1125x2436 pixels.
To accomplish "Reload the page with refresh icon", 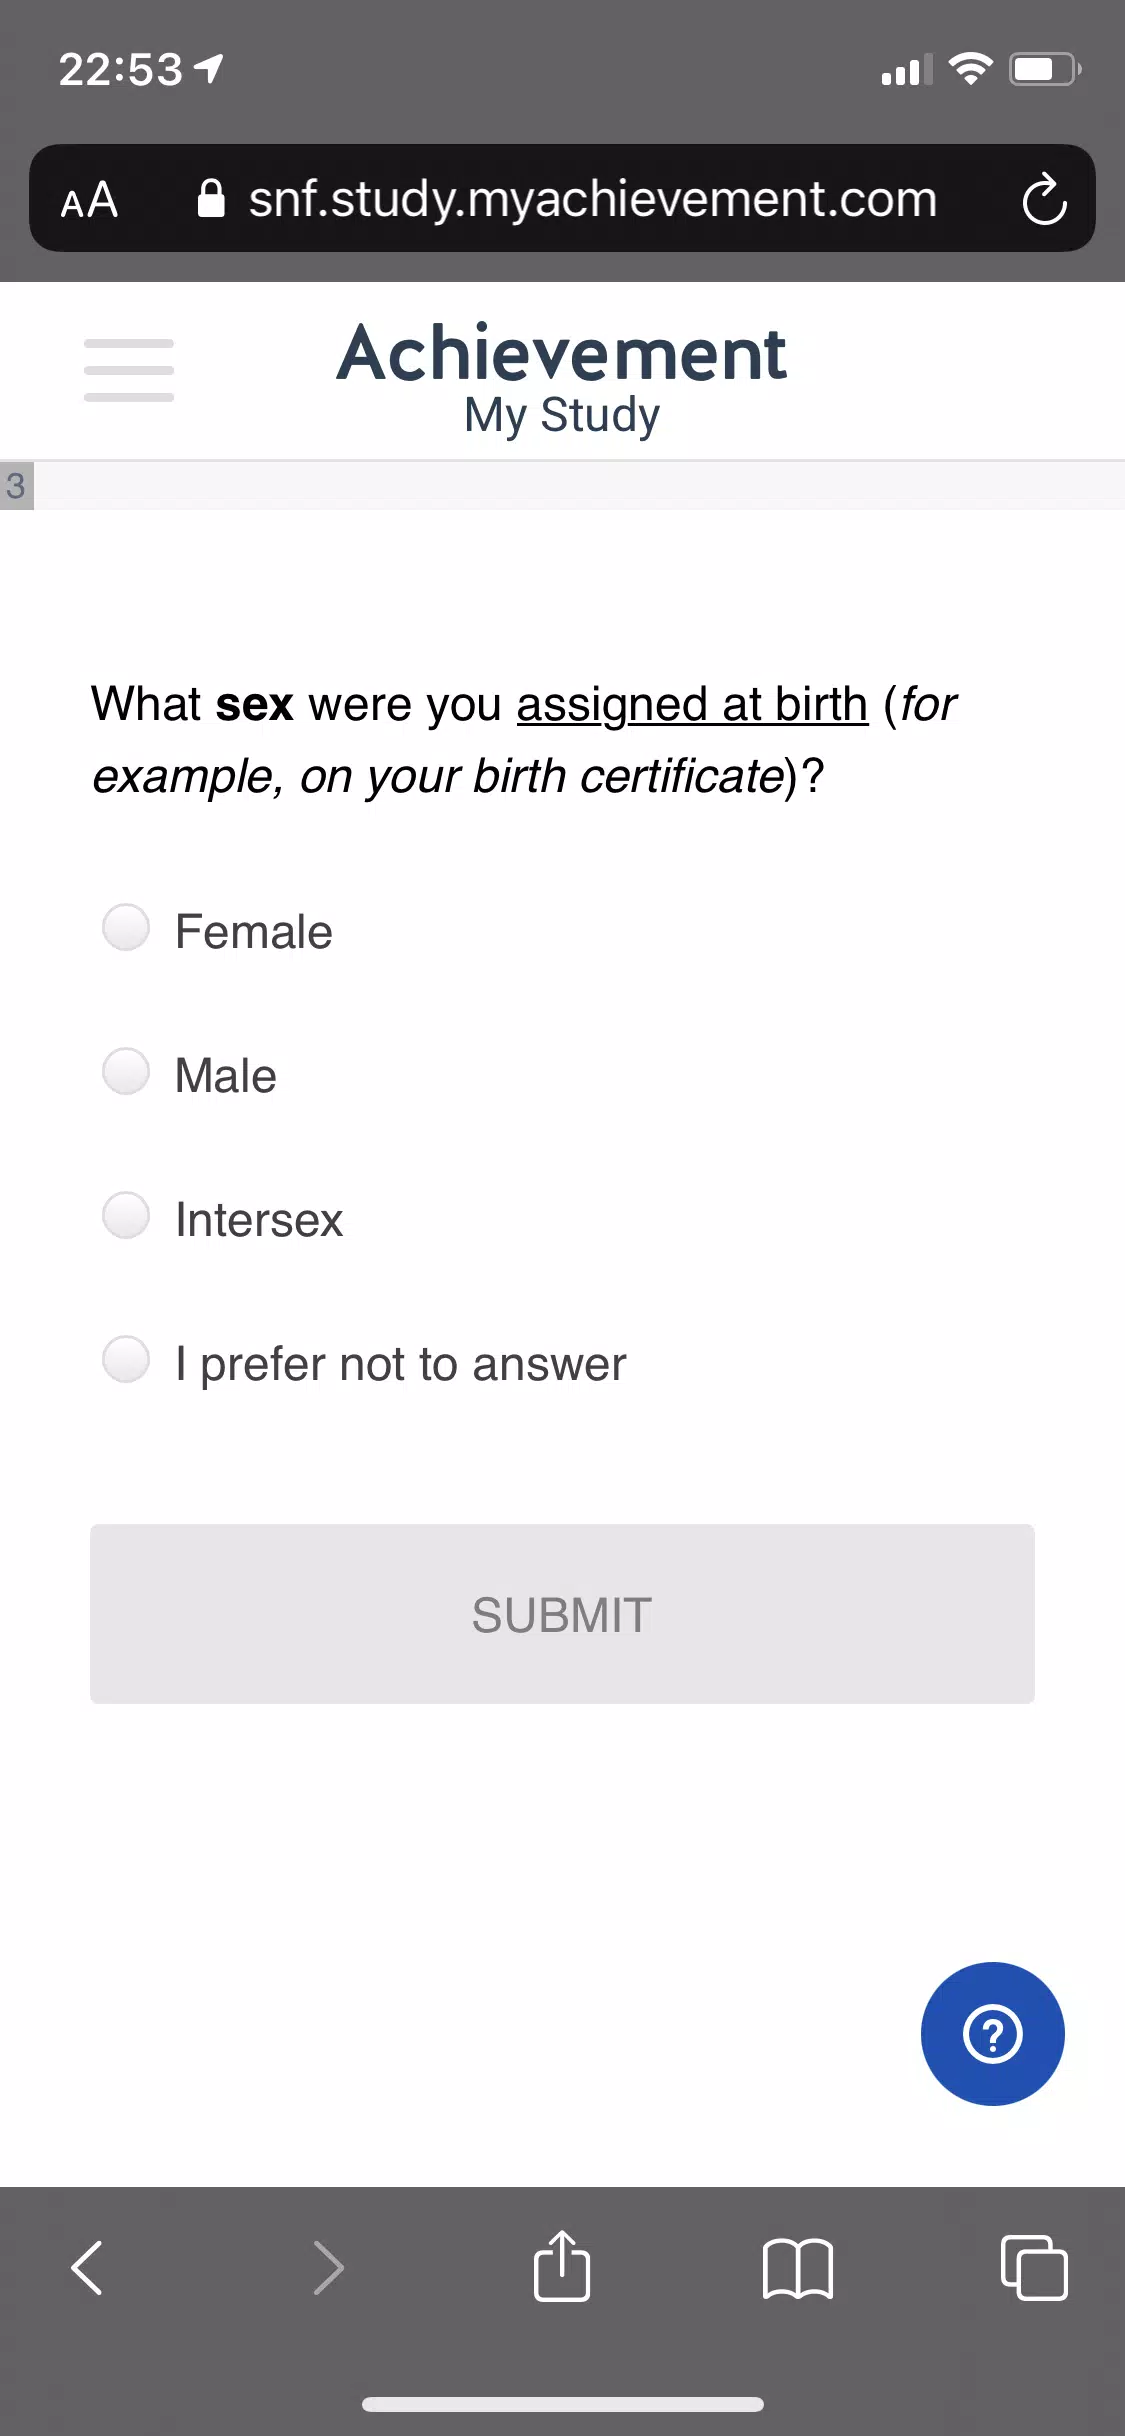I will coord(1044,199).
